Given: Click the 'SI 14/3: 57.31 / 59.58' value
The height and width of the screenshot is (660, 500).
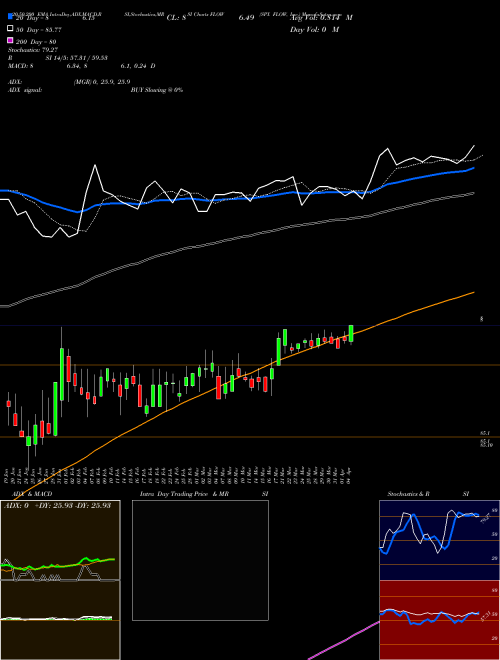Looking at the screenshot, I should pyautogui.click(x=77, y=58).
